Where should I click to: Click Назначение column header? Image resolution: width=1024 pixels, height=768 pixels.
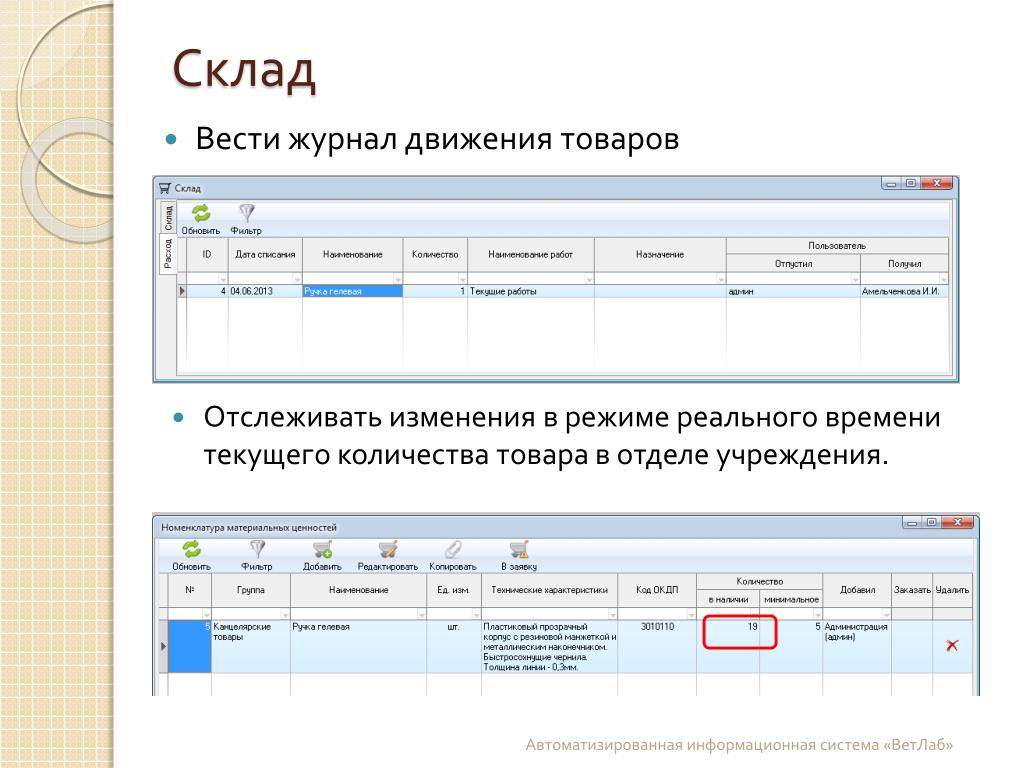point(660,255)
